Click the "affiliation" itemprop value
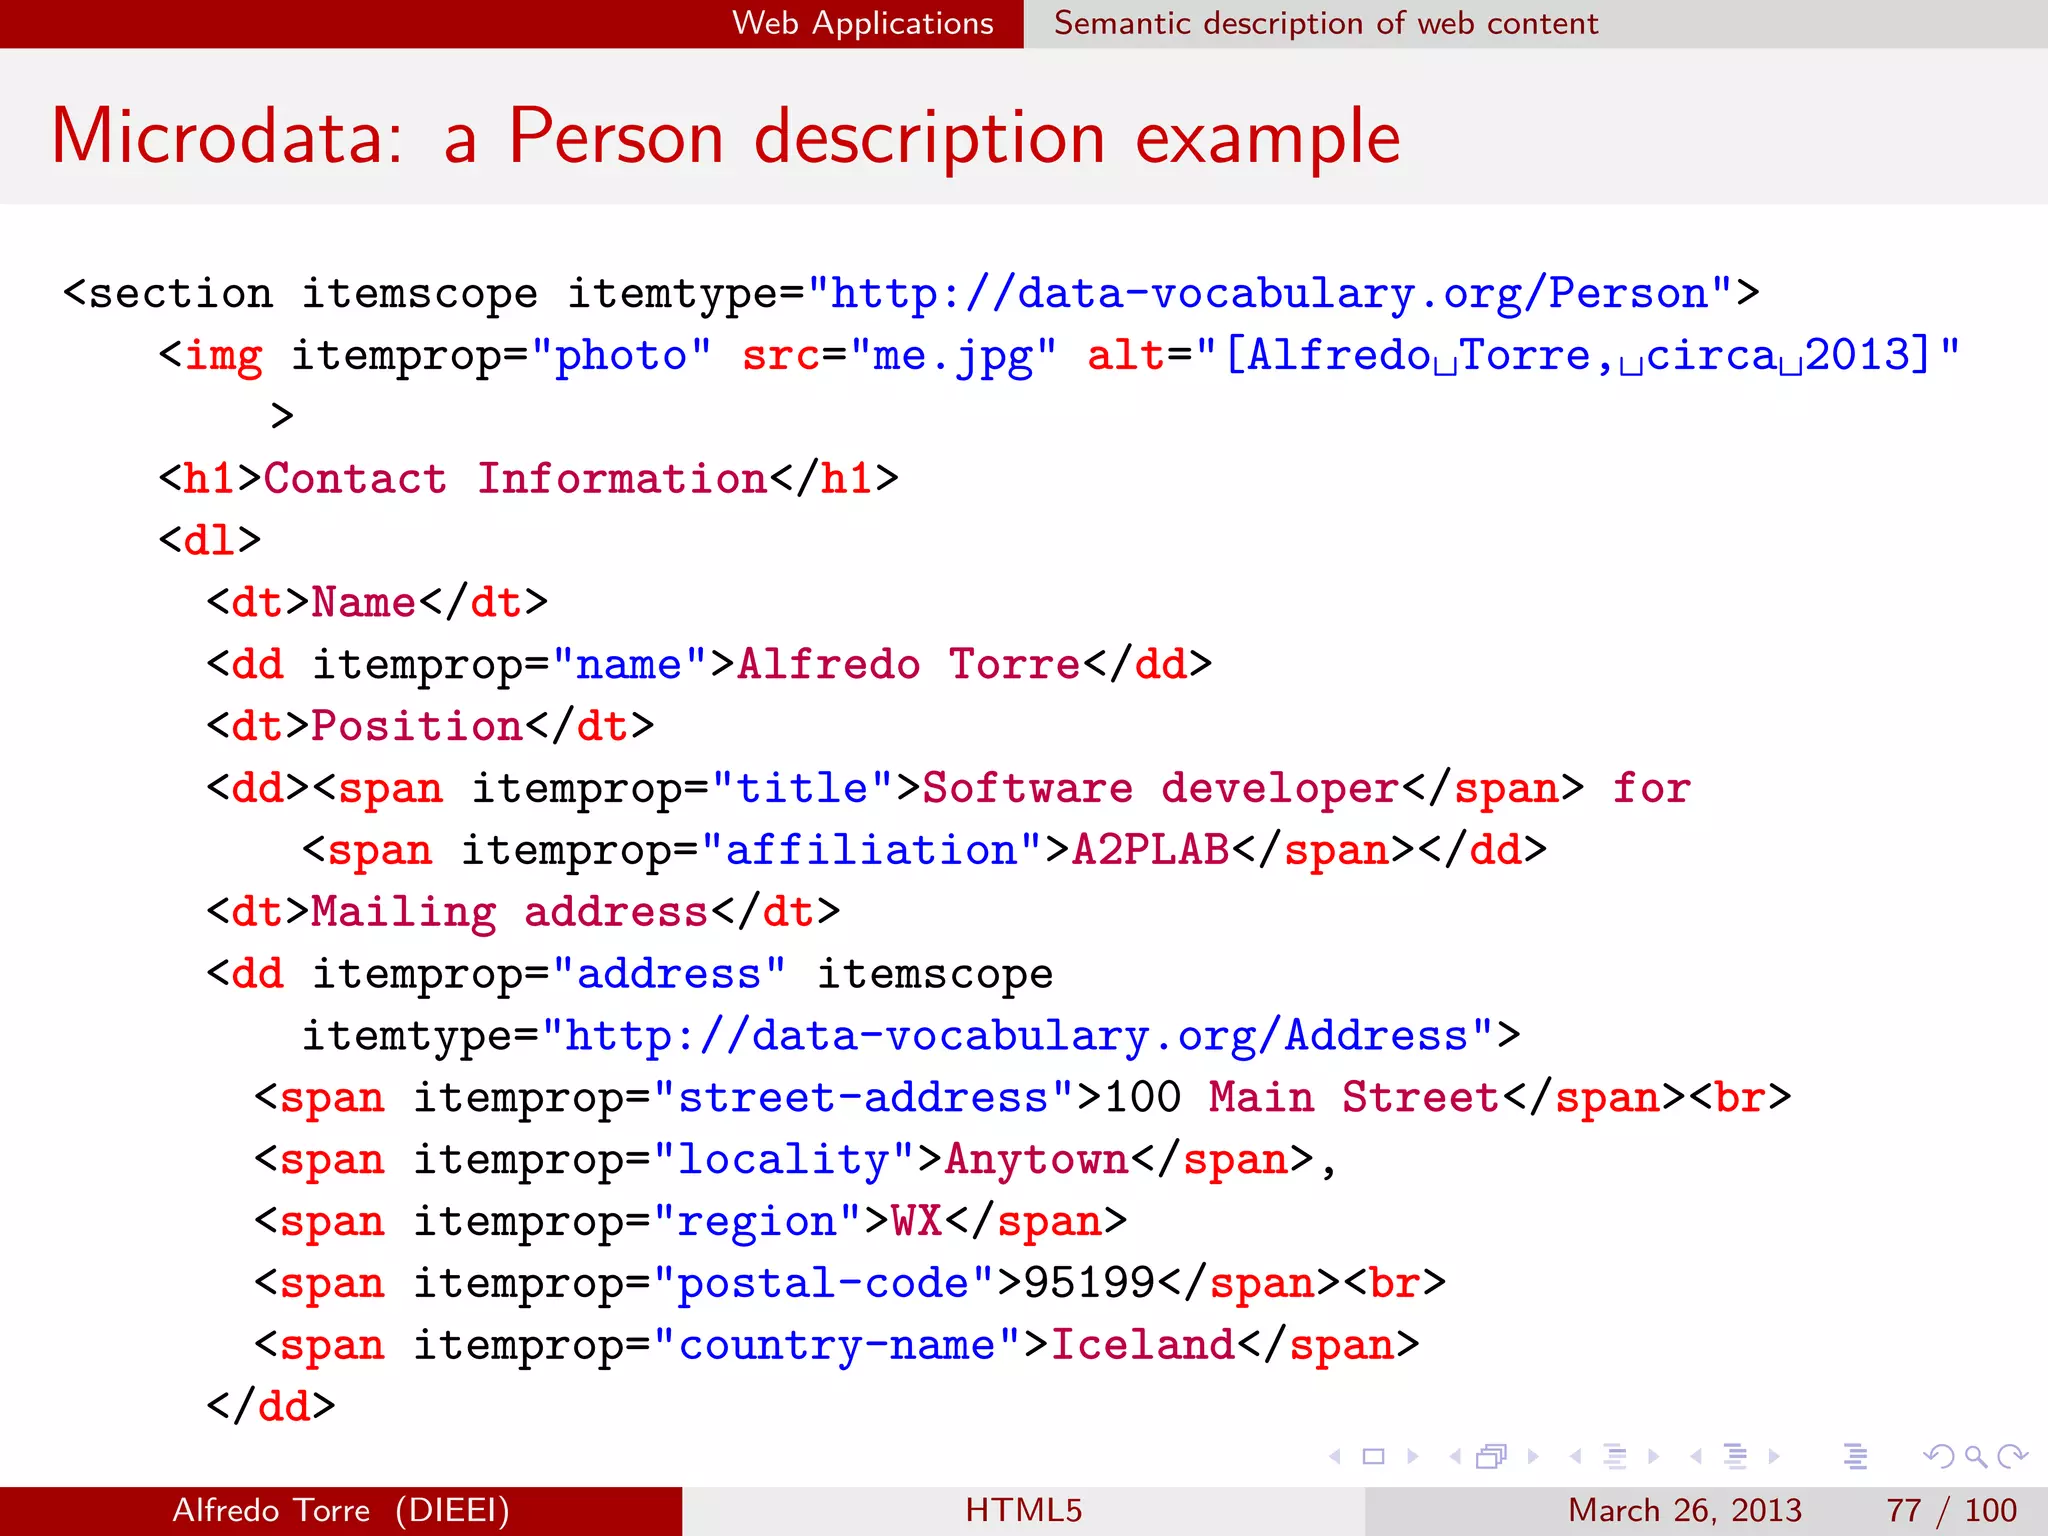The height and width of the screenshot is (1536, 2048). coord(871,850)
